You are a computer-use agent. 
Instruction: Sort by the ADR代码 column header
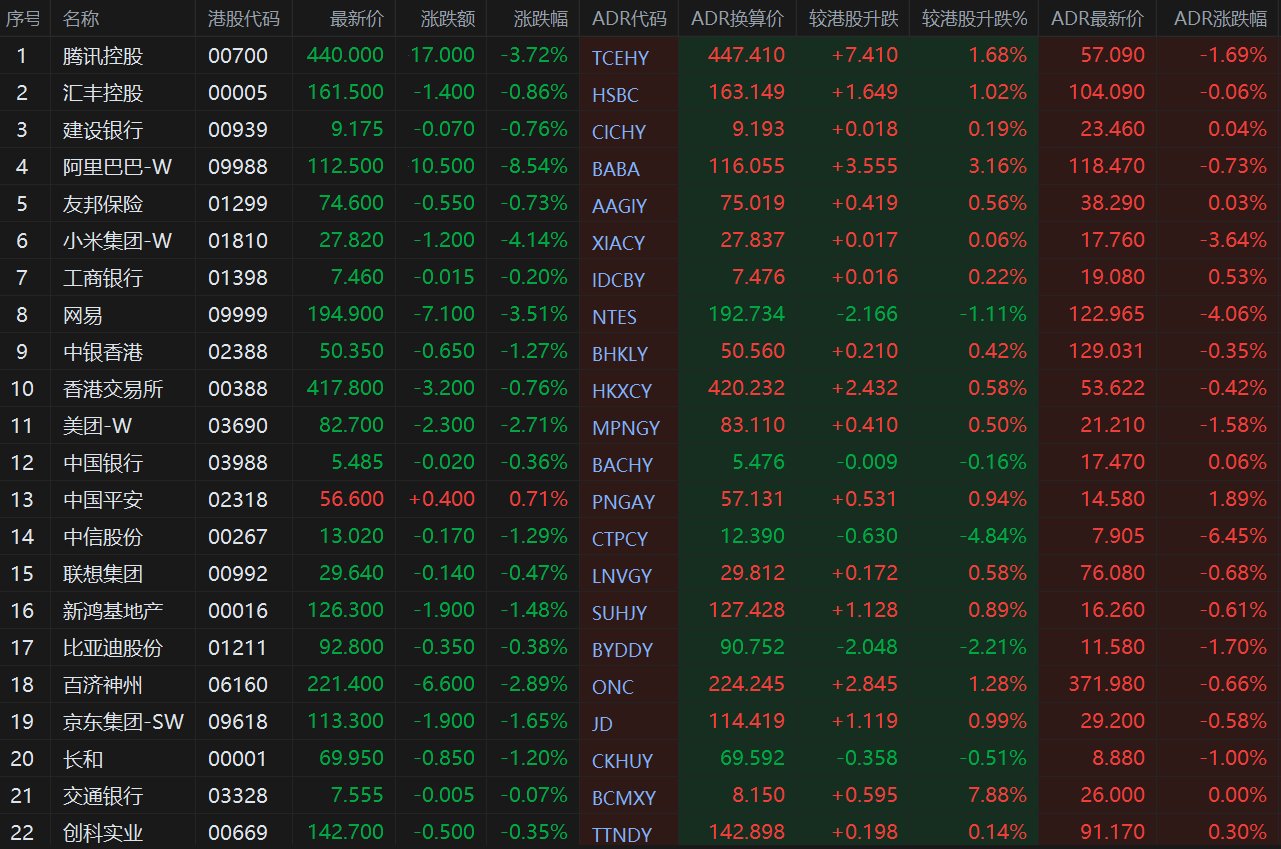coord(629,19)
